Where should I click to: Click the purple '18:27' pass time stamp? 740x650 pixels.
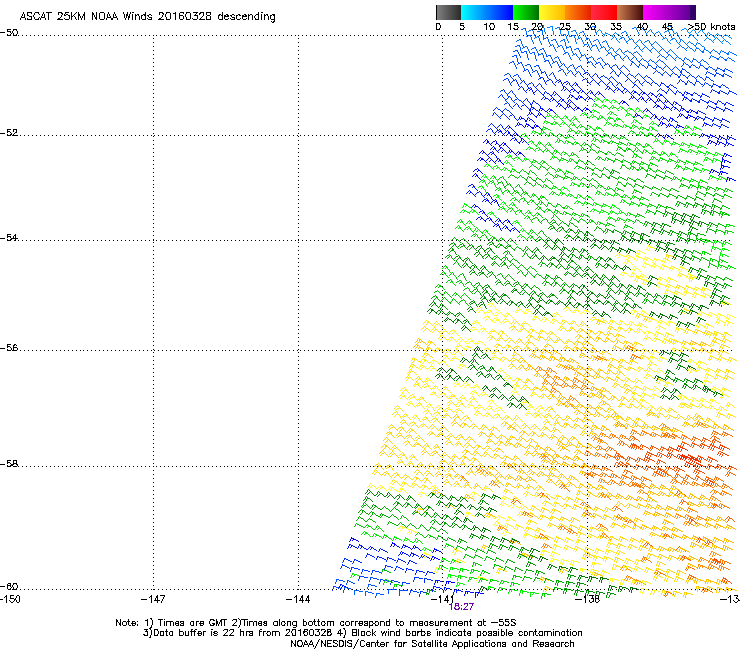click(x=461, y=607)
